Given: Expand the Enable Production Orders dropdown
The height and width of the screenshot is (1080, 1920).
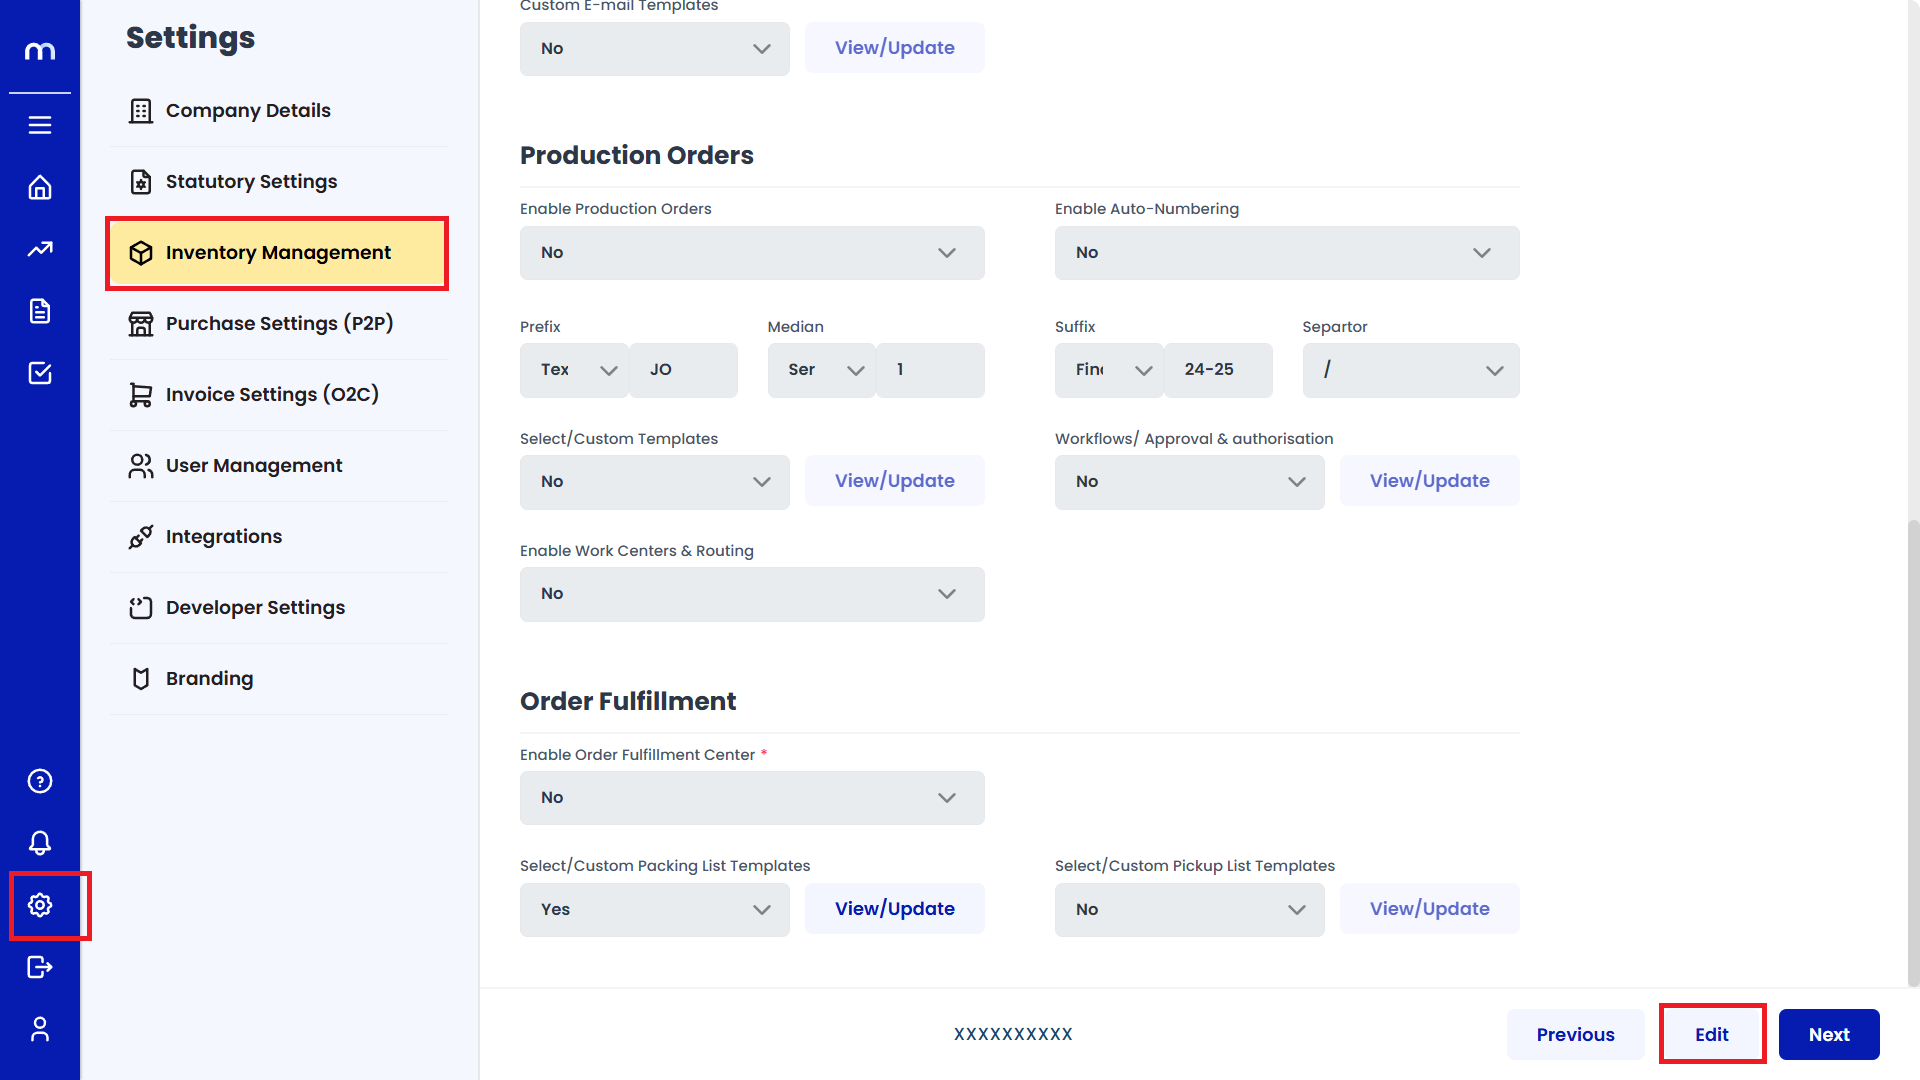Looking at the screenshot, I should (x=752, y=253).
